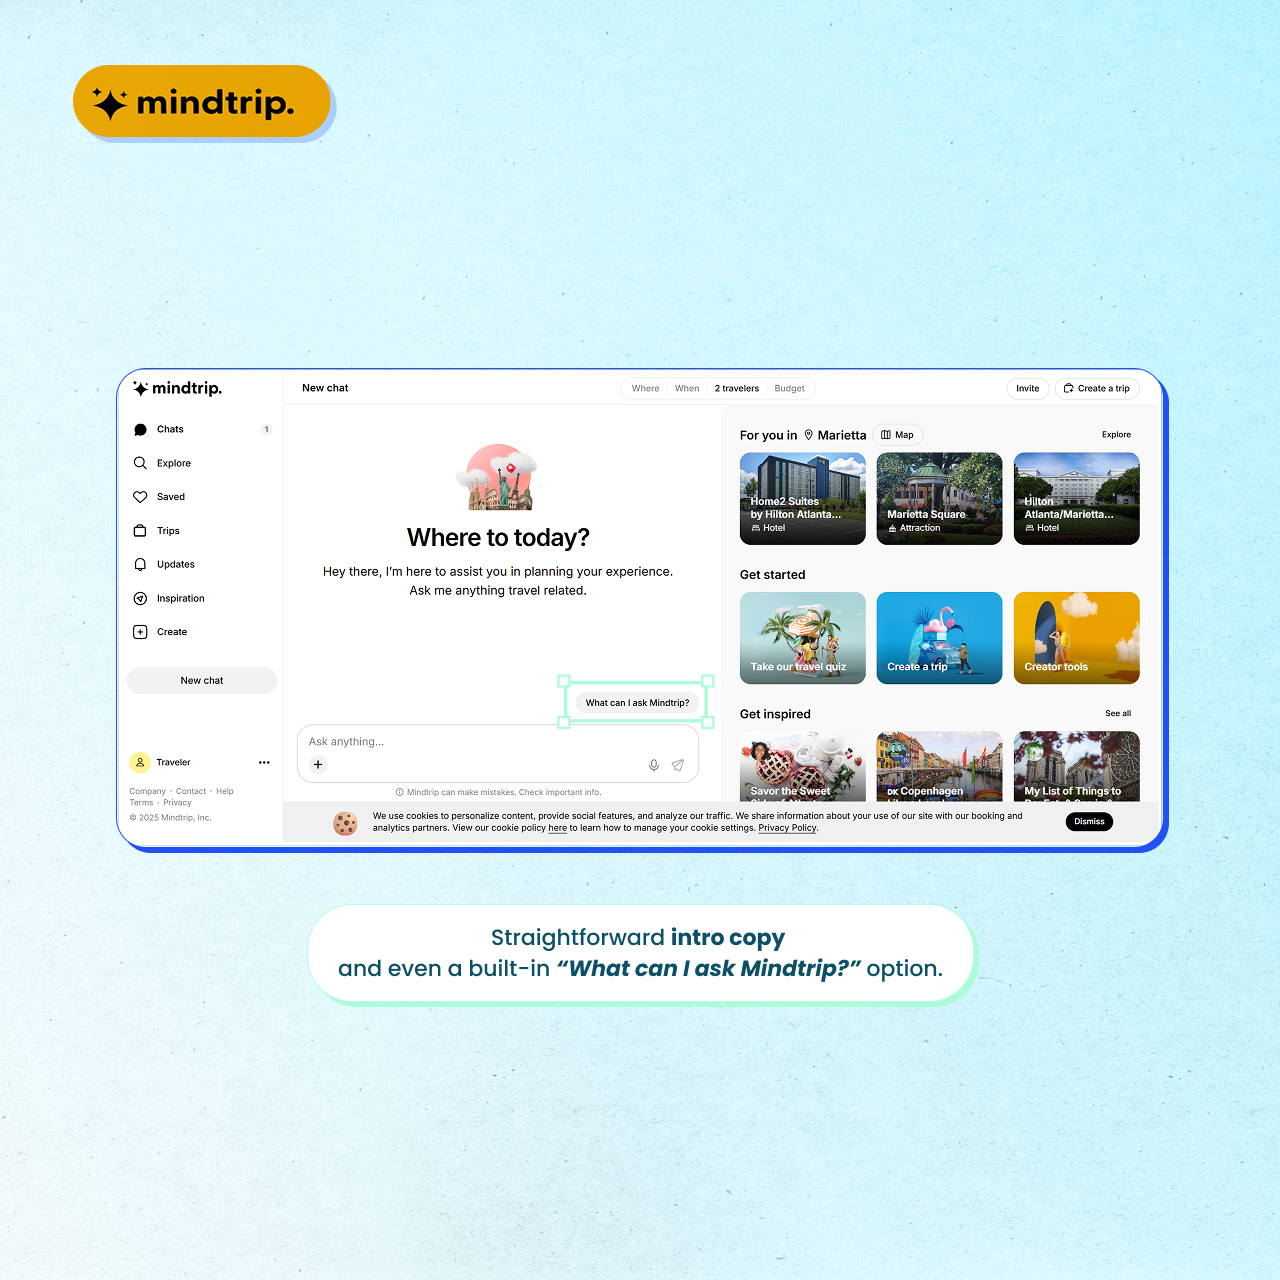Open the Creator tools card

(1077, 638)
